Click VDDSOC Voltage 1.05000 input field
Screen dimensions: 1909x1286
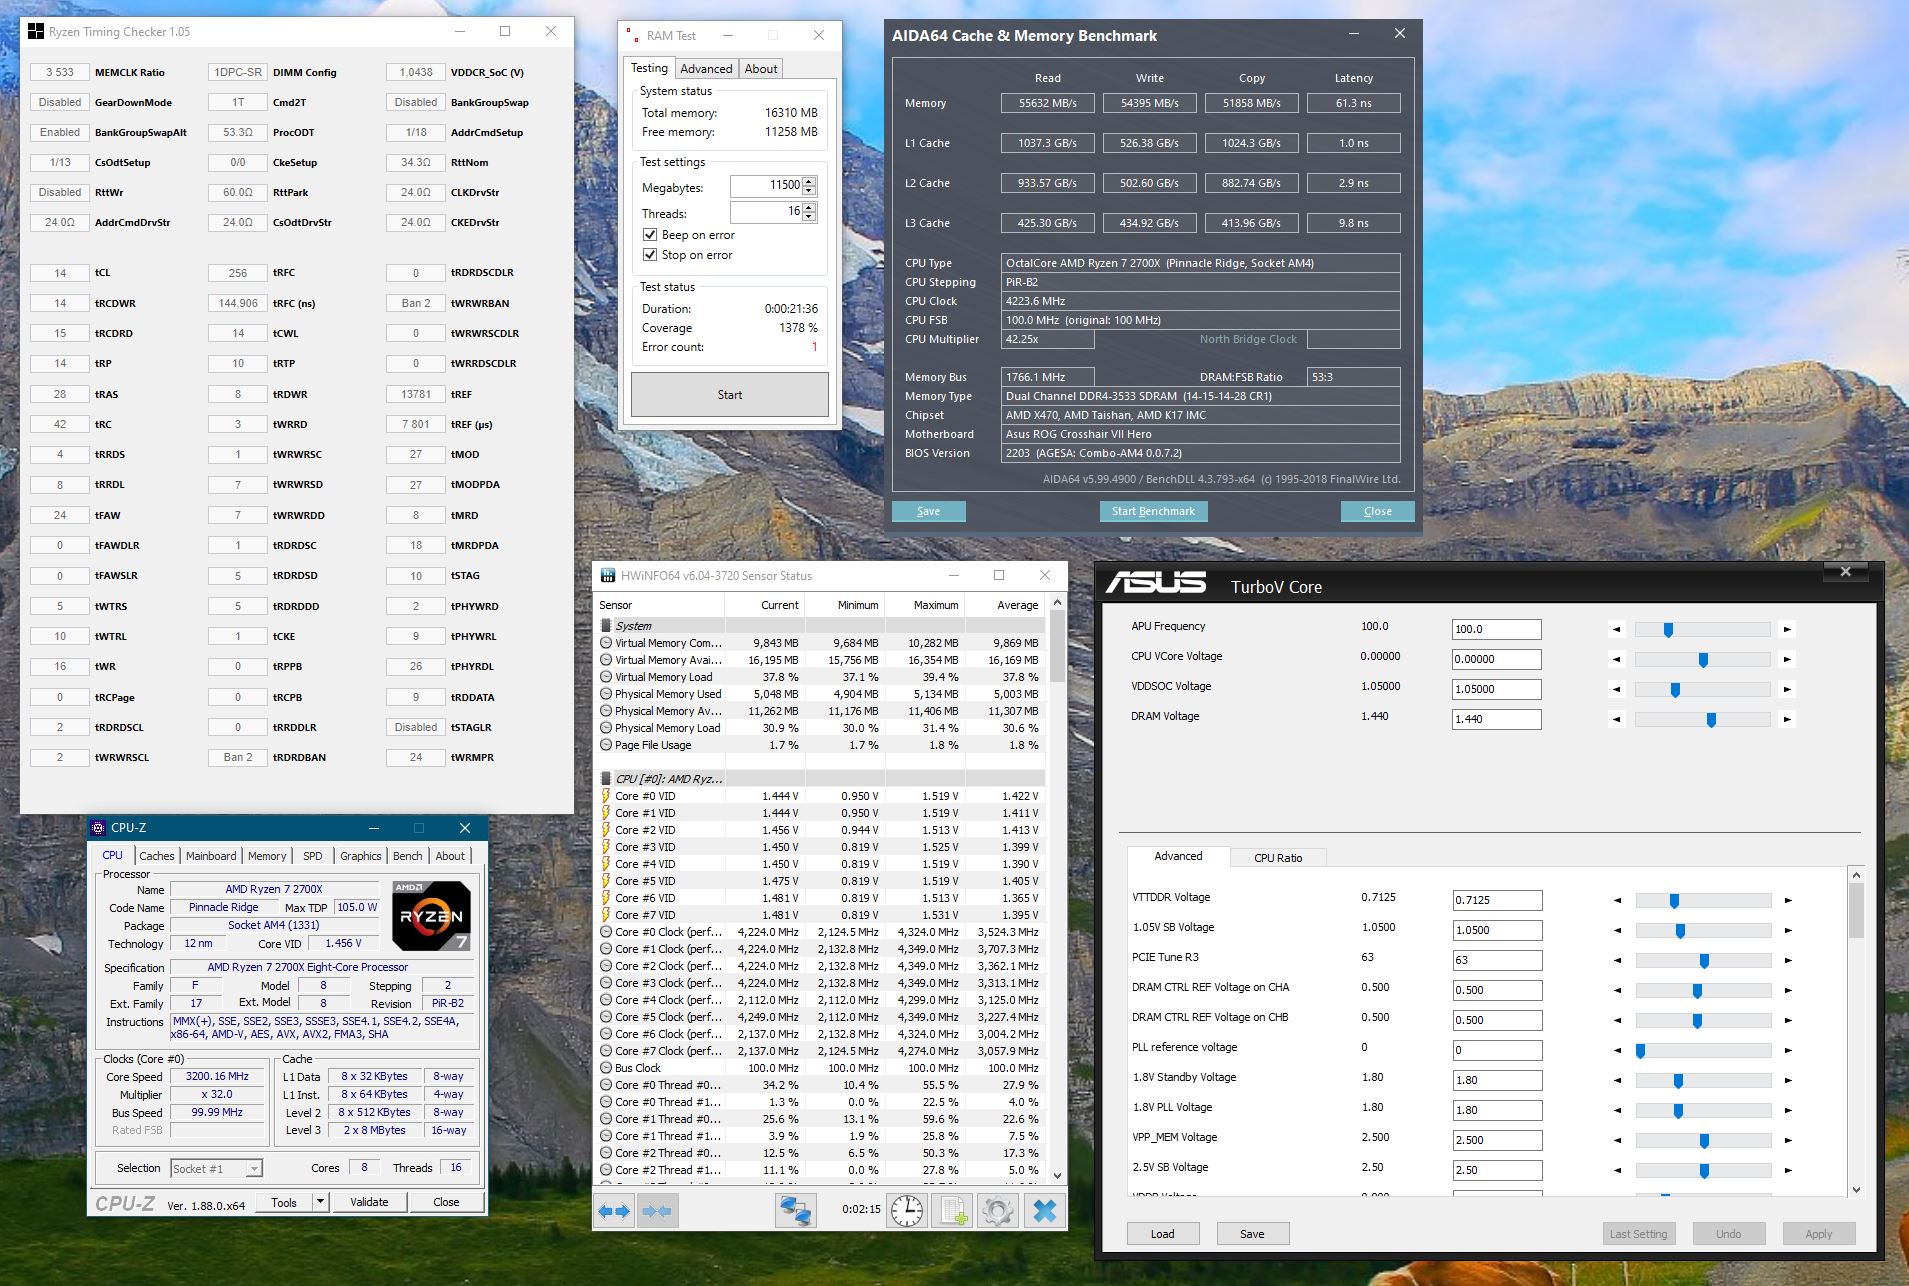tap(1496, 689)
